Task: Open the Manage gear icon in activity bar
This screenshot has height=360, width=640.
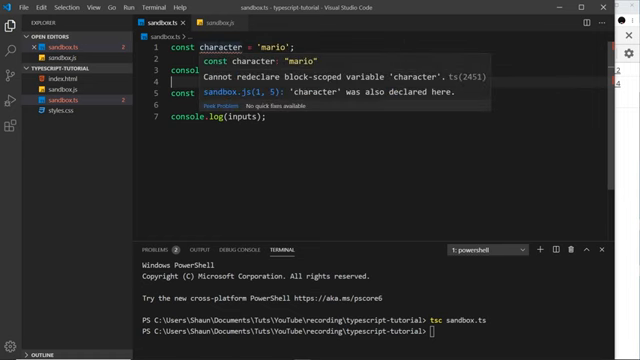Action: [10, 347]
